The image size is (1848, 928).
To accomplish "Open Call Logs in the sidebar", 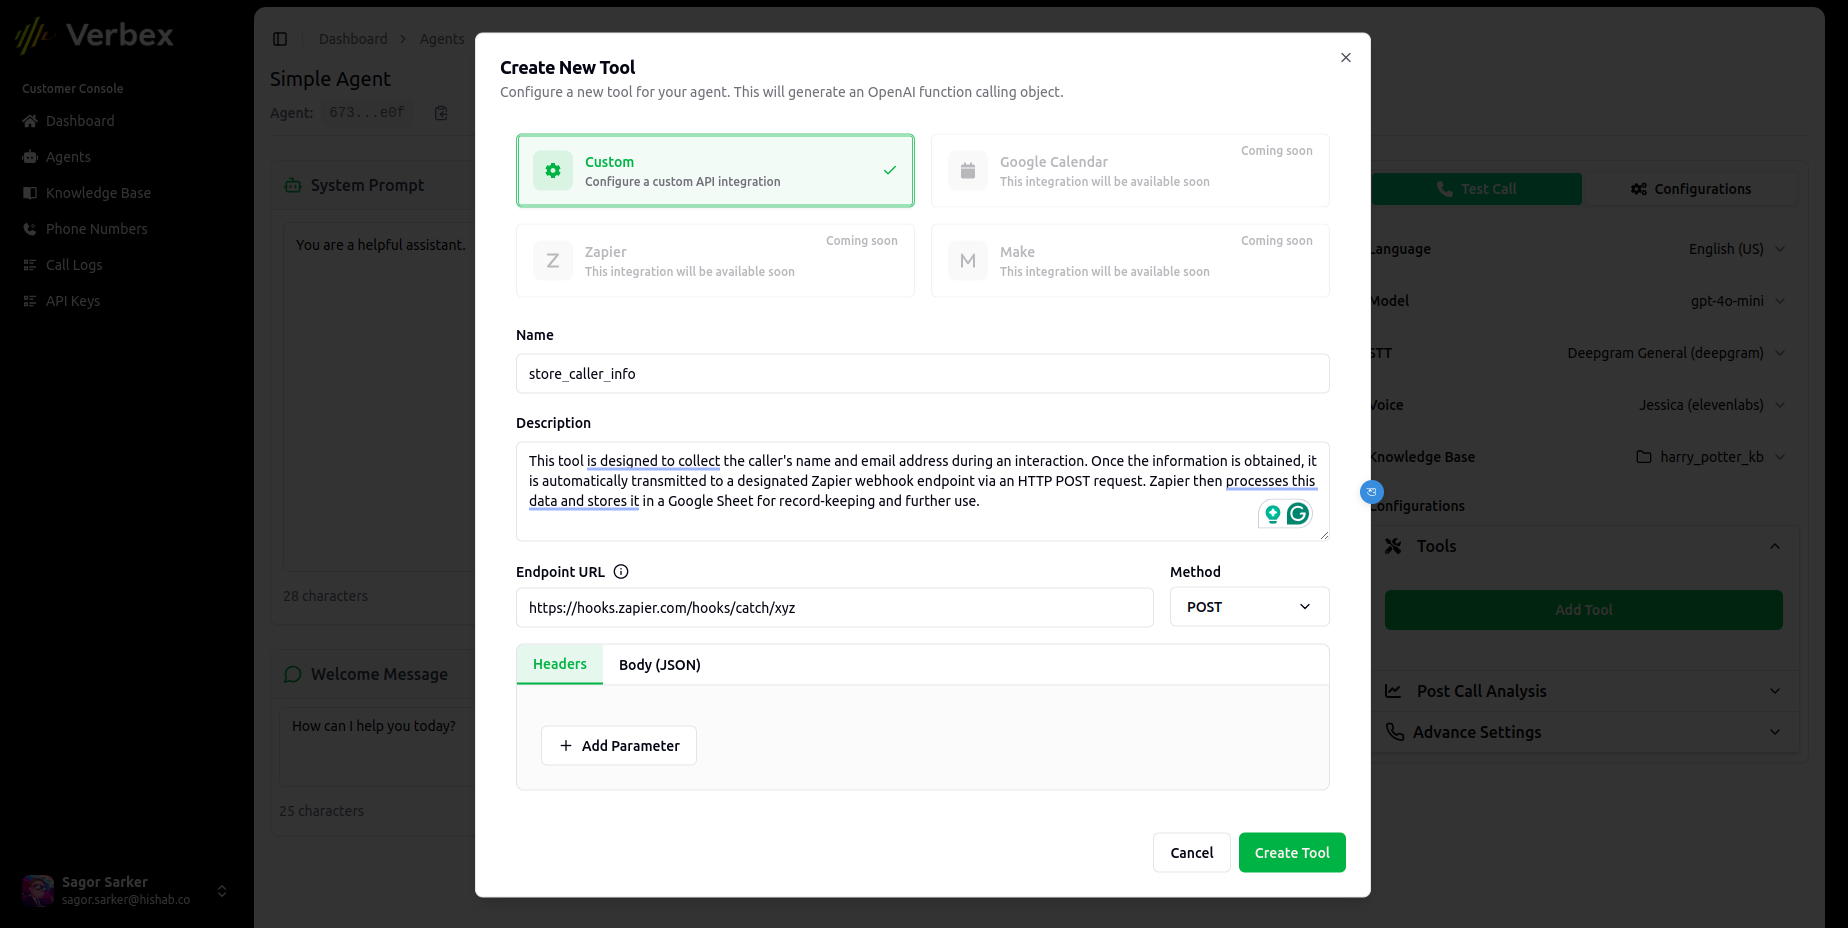I will tap(74, 265).
